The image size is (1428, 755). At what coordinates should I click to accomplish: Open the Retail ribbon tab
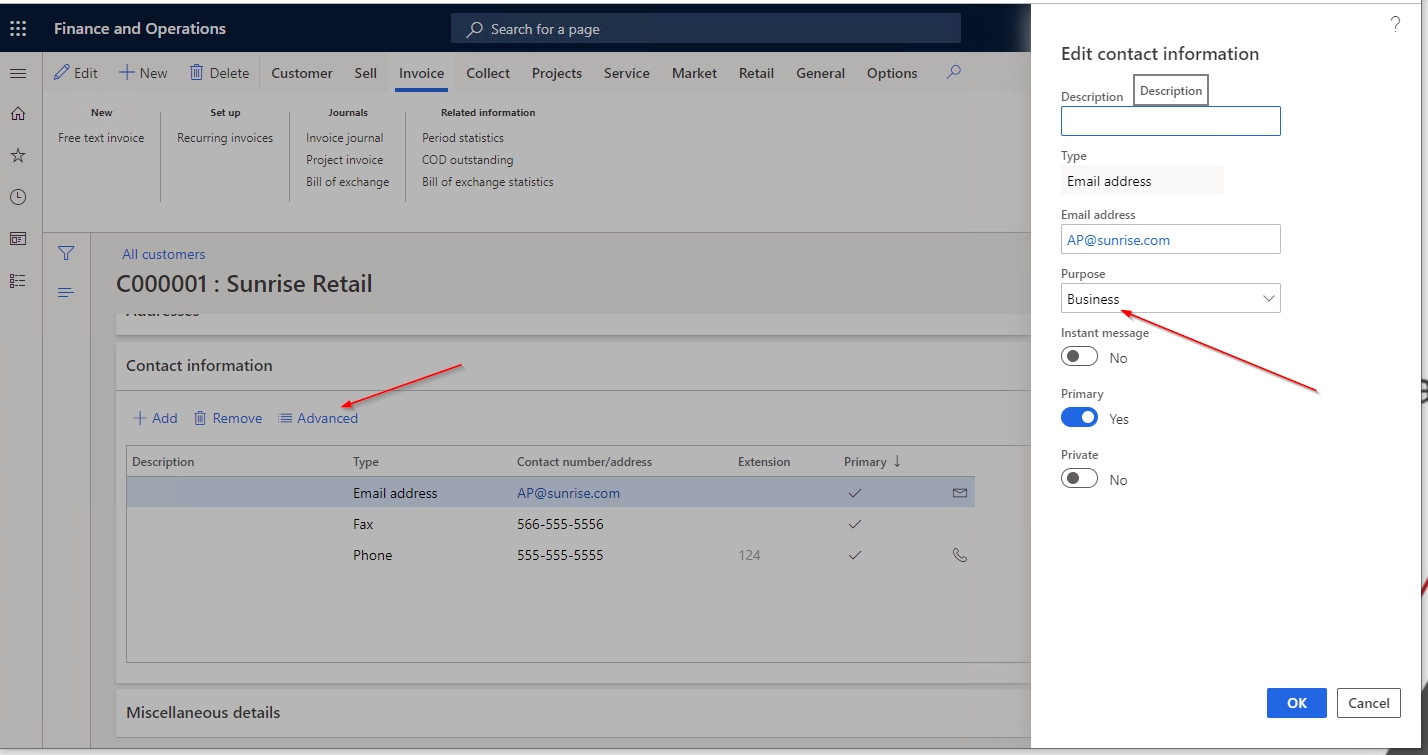pyautogui.click(x=756, y=72)
